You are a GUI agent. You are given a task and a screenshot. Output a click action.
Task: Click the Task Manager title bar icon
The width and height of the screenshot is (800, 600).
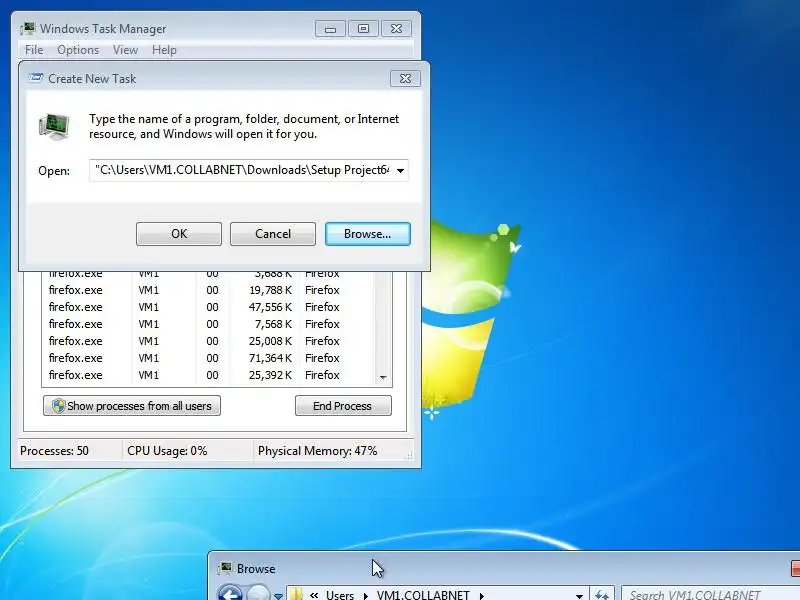pos(29,29)
